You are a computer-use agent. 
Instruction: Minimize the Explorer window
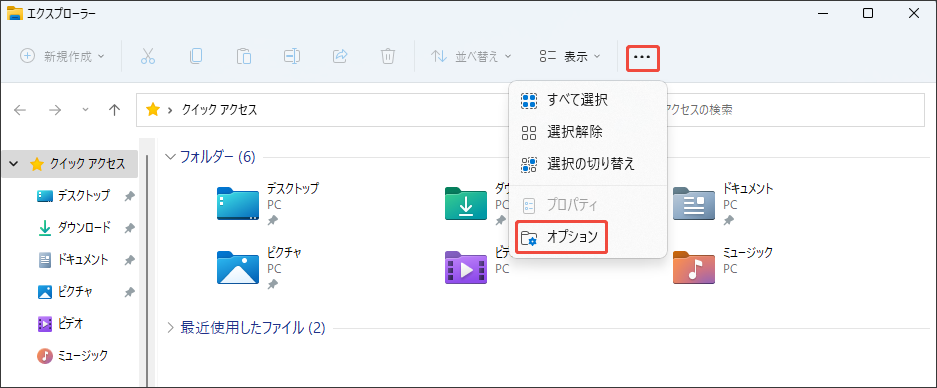[822, 13]
